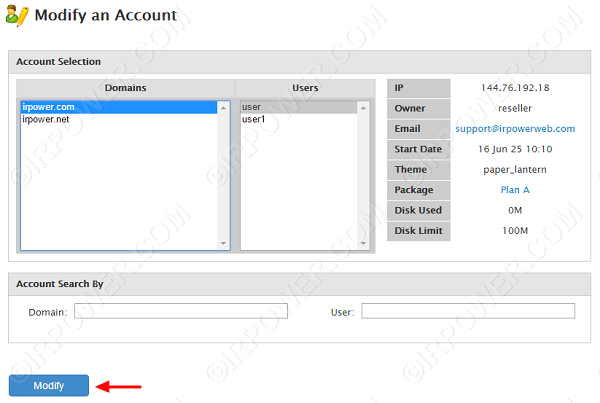Select irpower.com in the Domains list
This screenshot has width=600, height=403.
(x=47, y=107)
